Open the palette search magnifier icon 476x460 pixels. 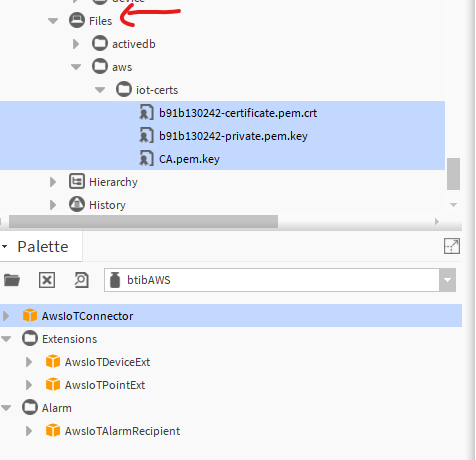(x=81, y=280)
